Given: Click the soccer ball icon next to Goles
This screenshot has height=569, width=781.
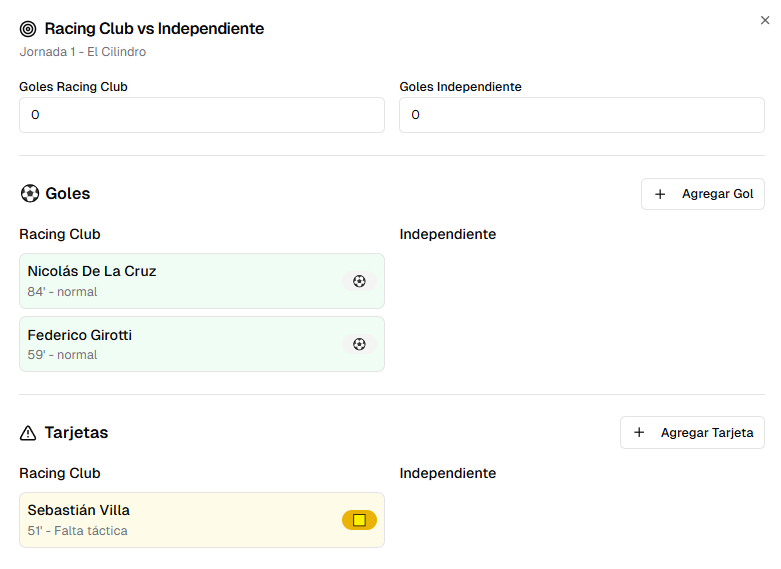Looking at the screenshot, I should 30,193.
